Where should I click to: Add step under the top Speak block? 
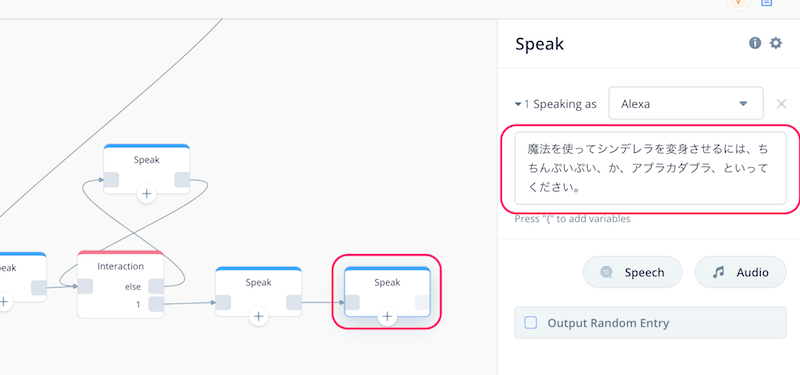[x=147, y=194]
